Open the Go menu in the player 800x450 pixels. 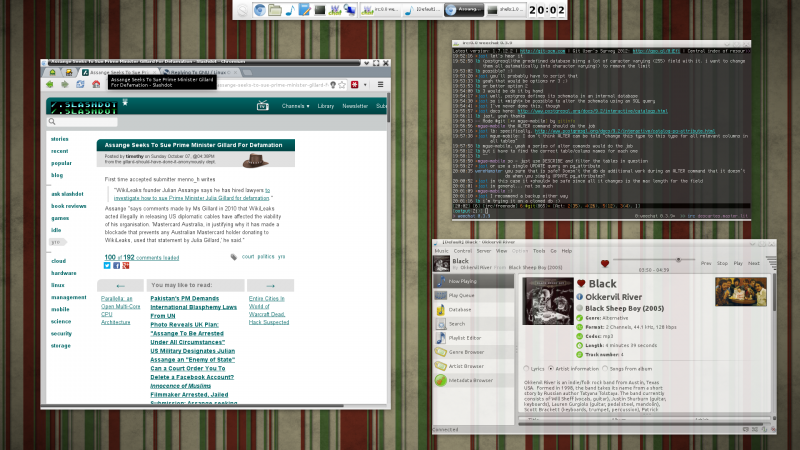coord(553,251)
